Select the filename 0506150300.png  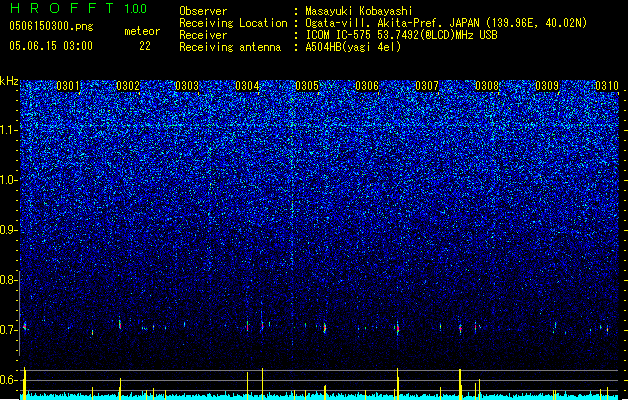click(x=51, y=26)
